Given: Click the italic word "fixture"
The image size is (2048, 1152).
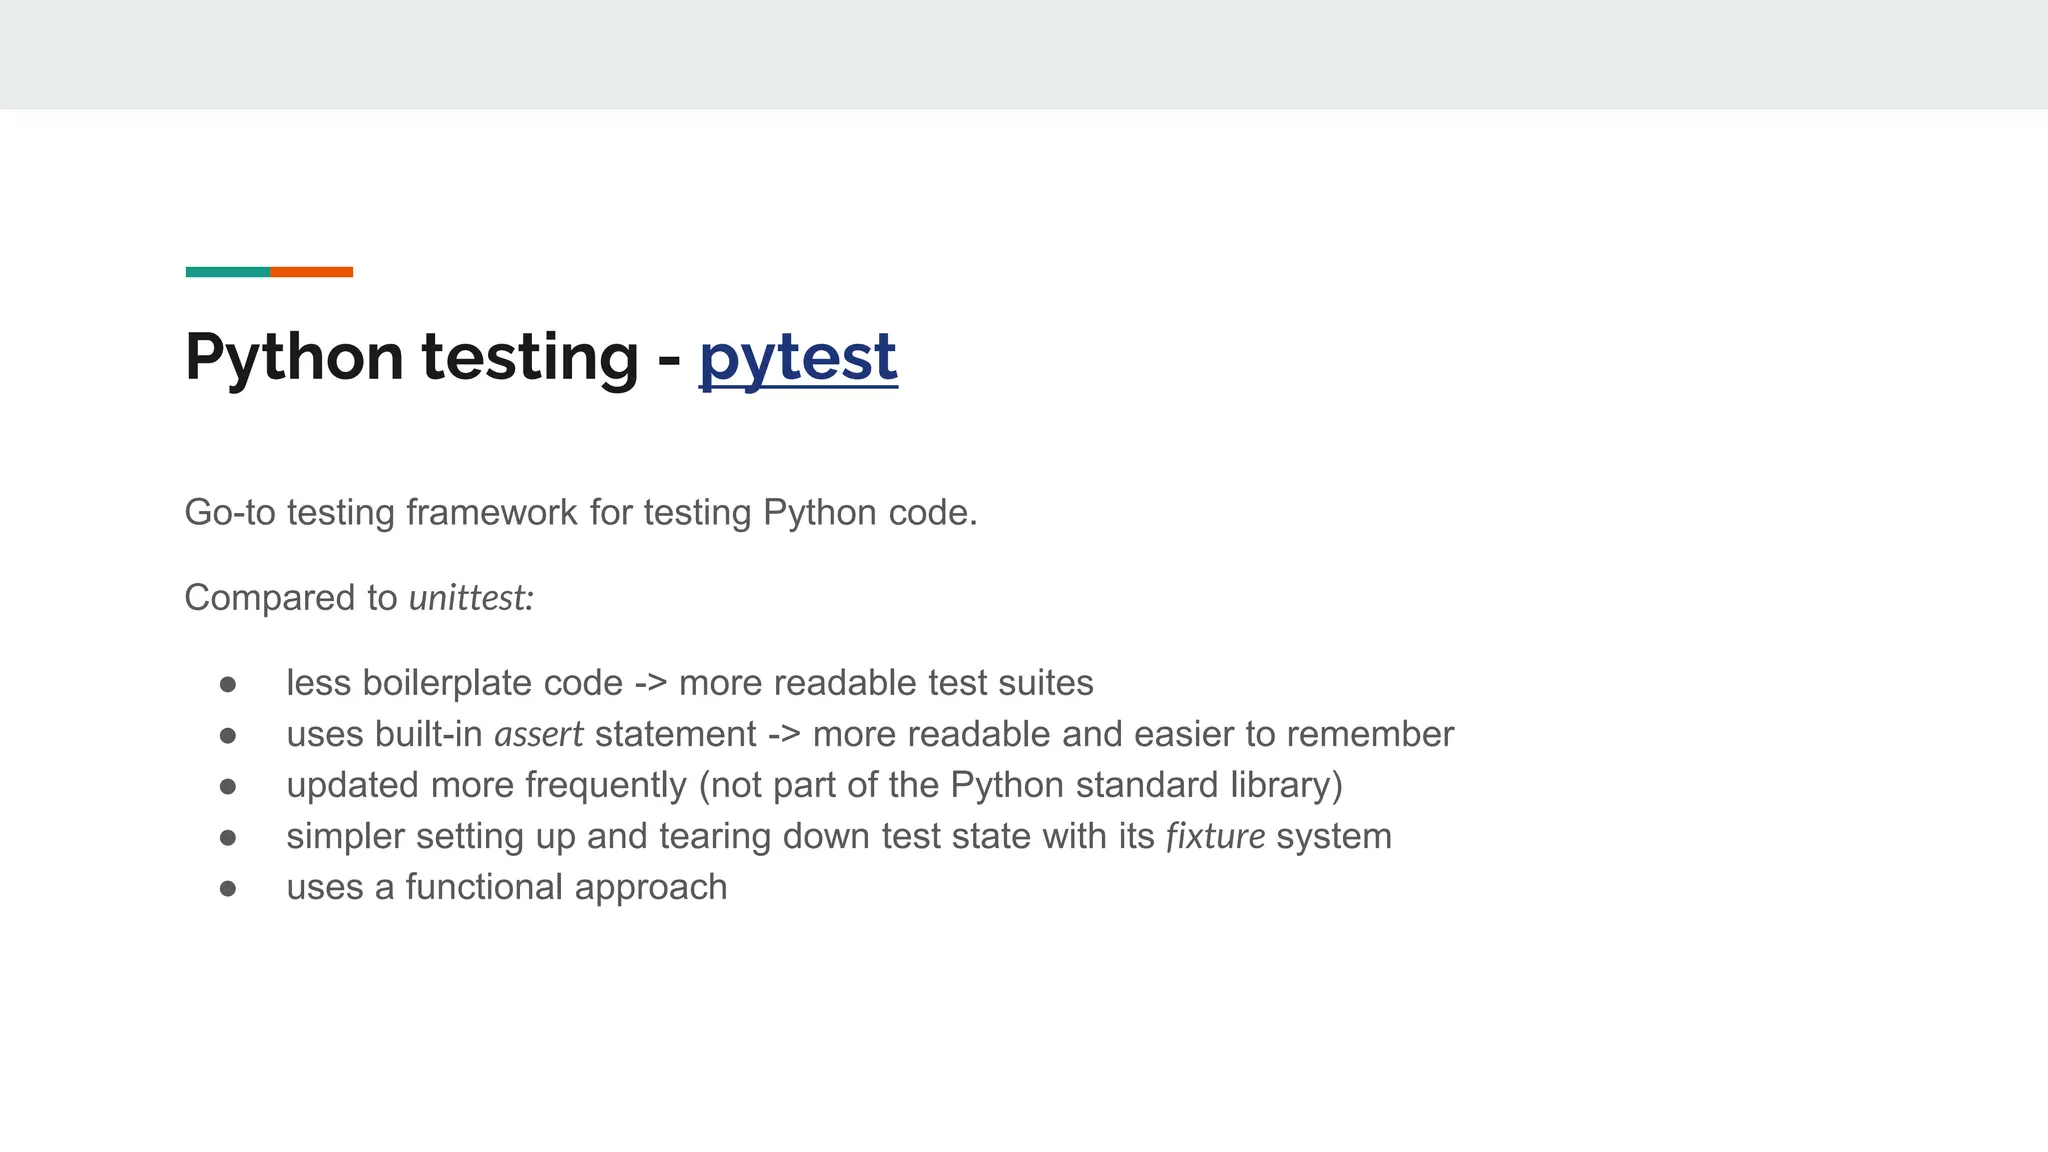Looking at the screenshot, I should pos(1215,836).
